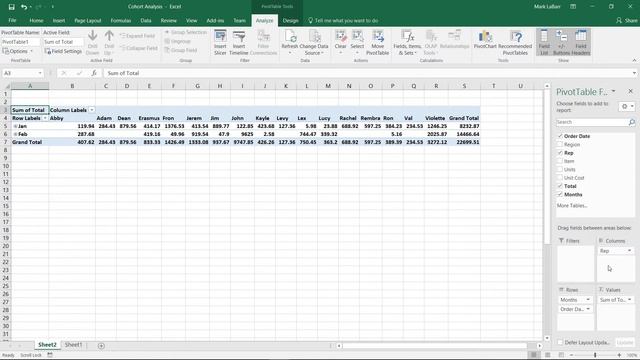Switch to the Insert tab
Viewport: 640px width, 360px height.
59,20
